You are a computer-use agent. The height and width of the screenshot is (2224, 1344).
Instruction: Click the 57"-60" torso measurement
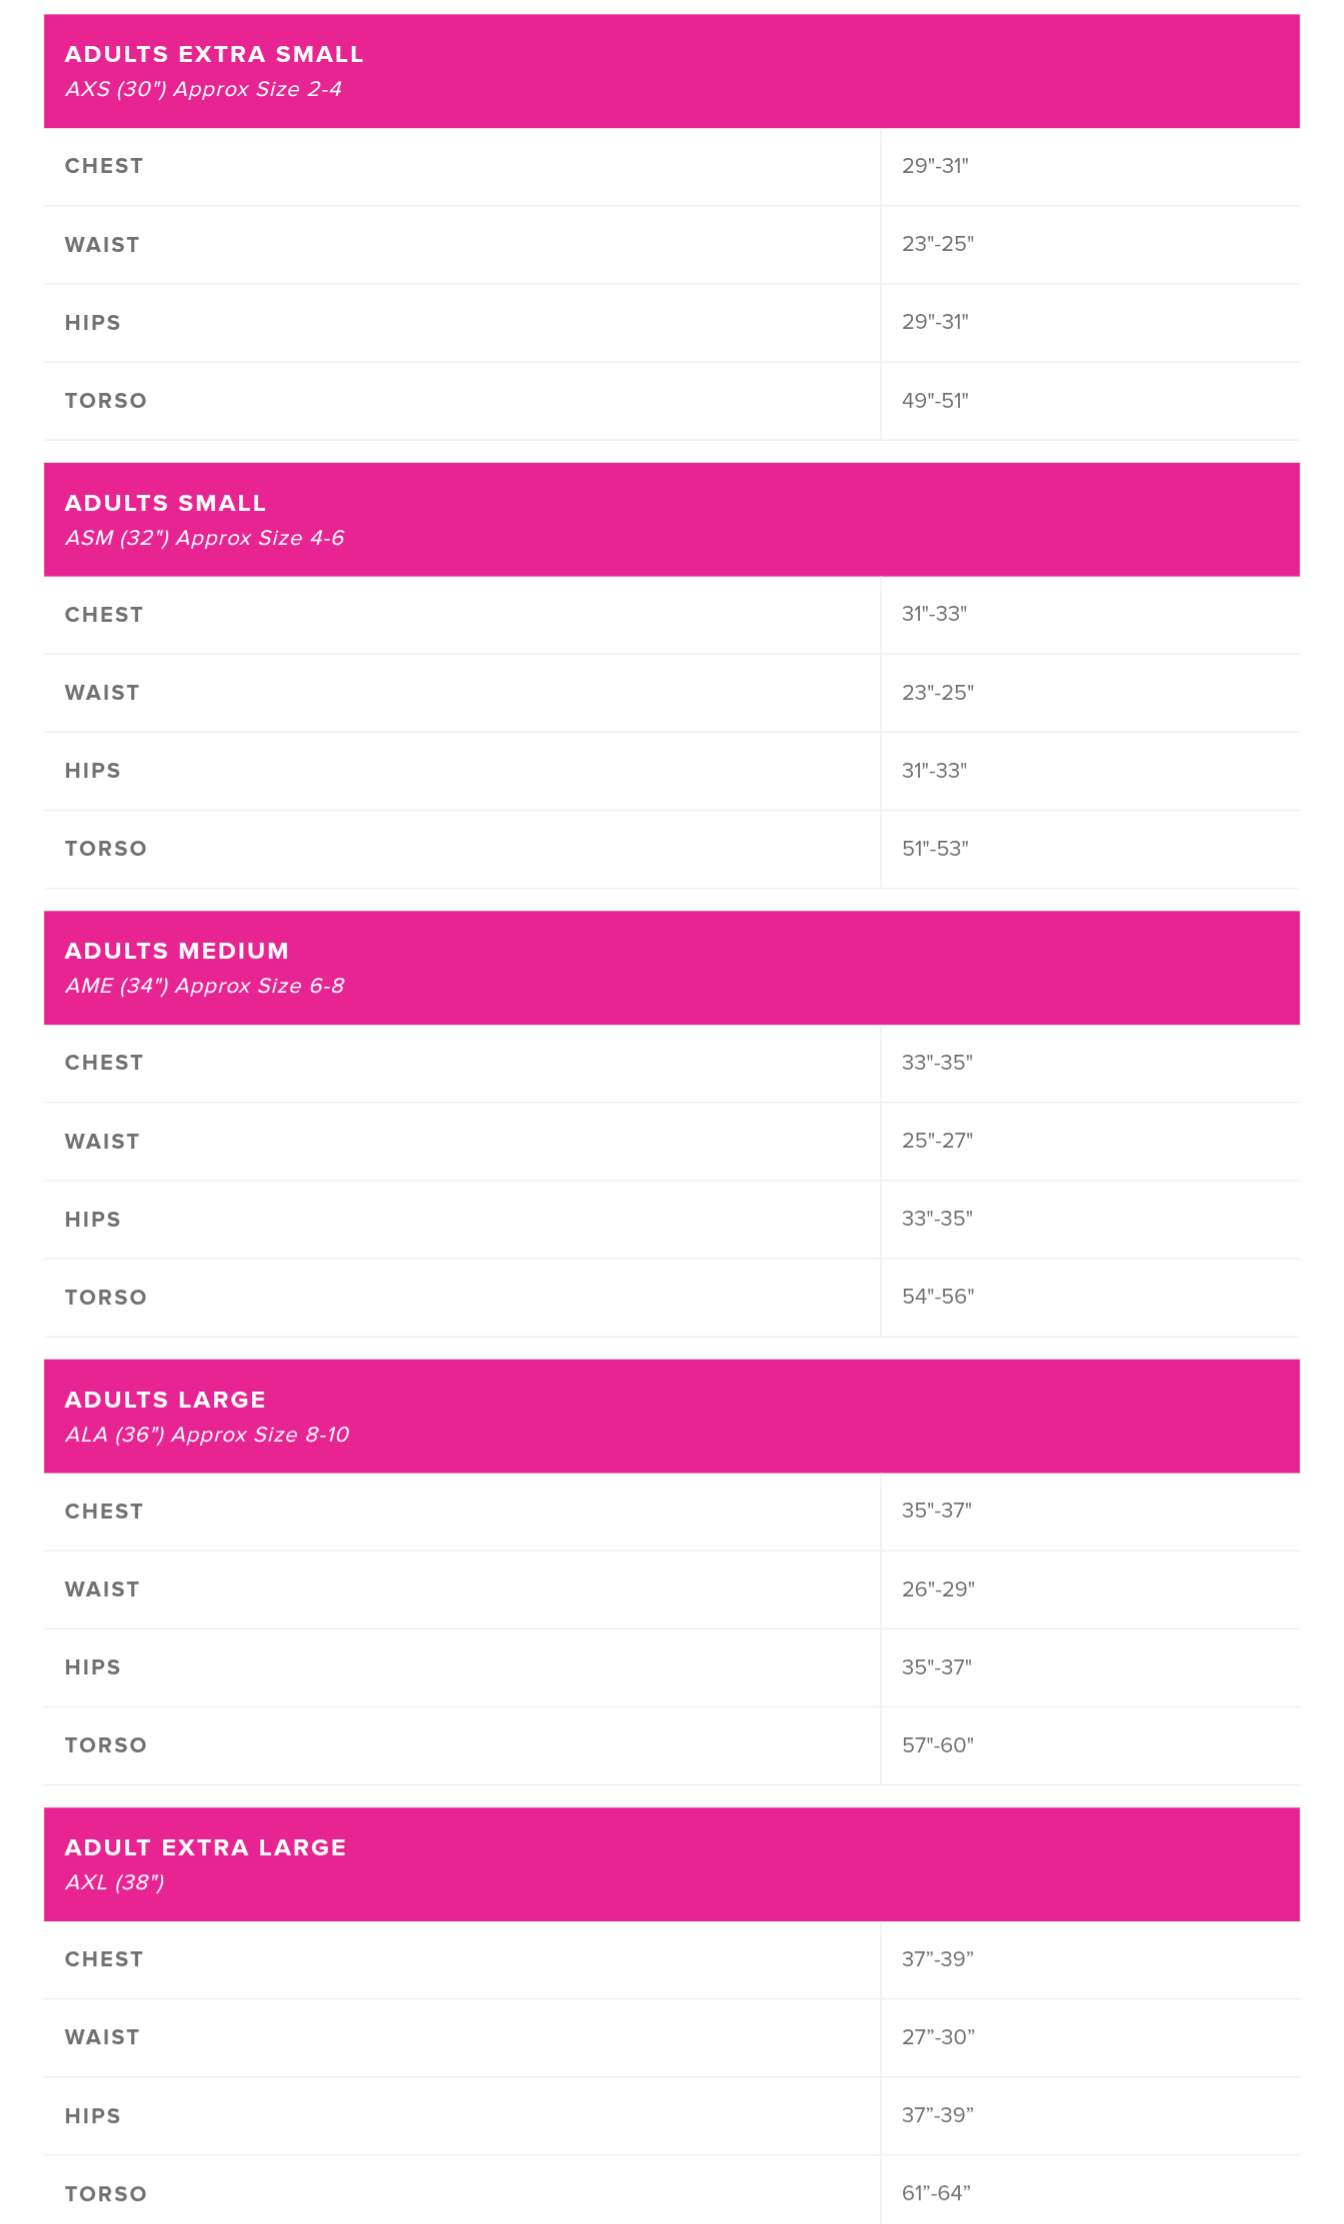(x=938, y=1744)
